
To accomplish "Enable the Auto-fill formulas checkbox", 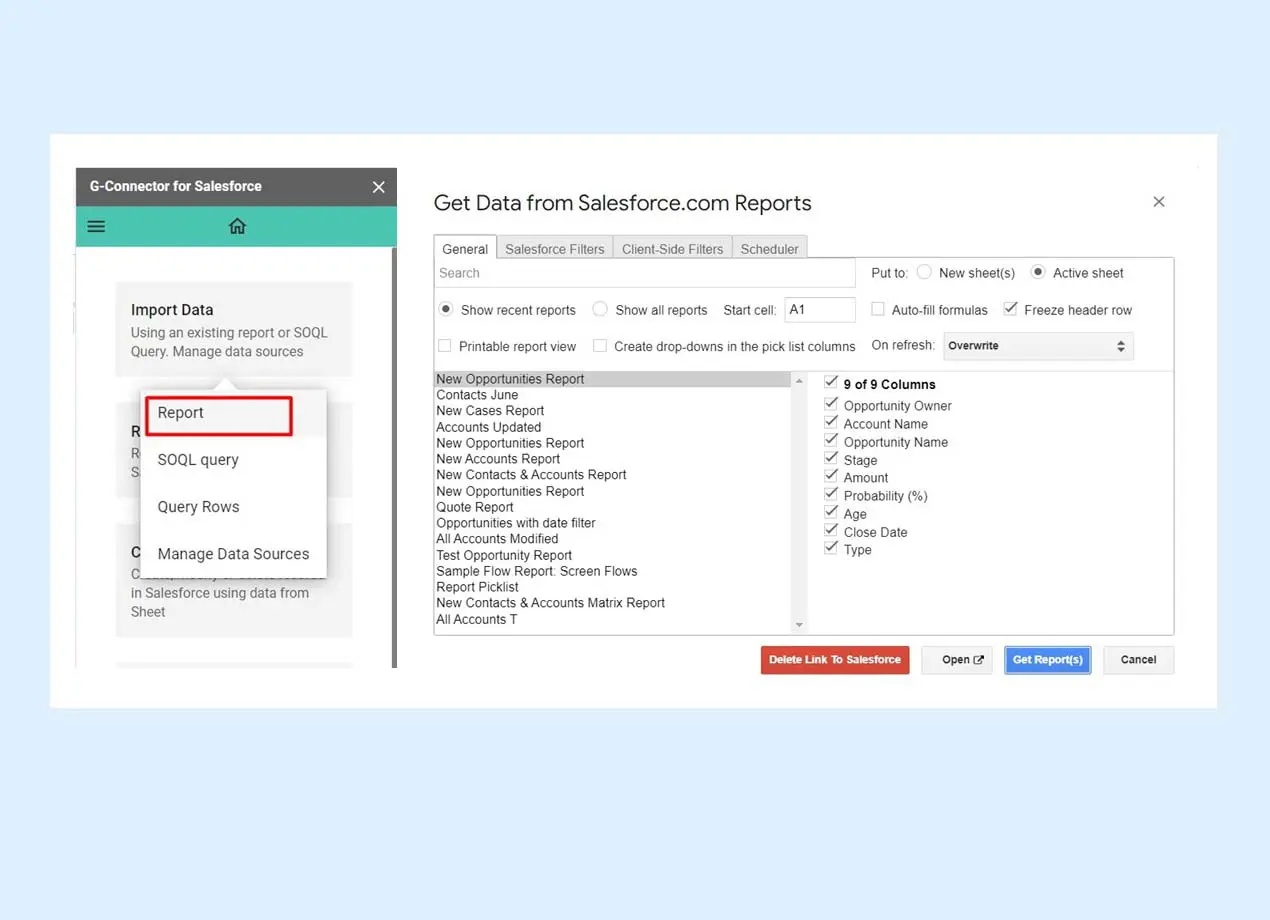I will click(x=878, y=310).
